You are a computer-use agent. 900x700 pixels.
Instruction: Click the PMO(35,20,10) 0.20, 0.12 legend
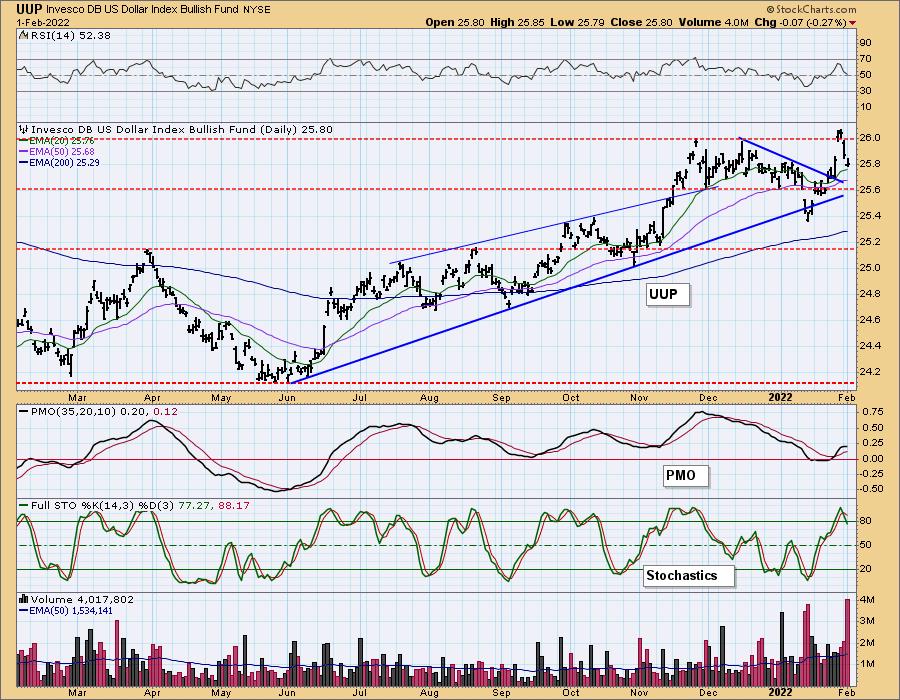pyautogui.click(x=98, y=411)
